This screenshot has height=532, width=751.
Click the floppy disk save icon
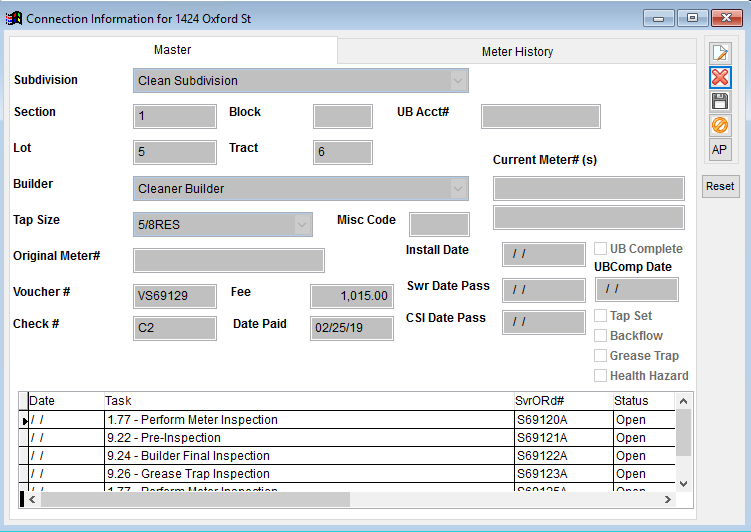[x=719, y=102]
